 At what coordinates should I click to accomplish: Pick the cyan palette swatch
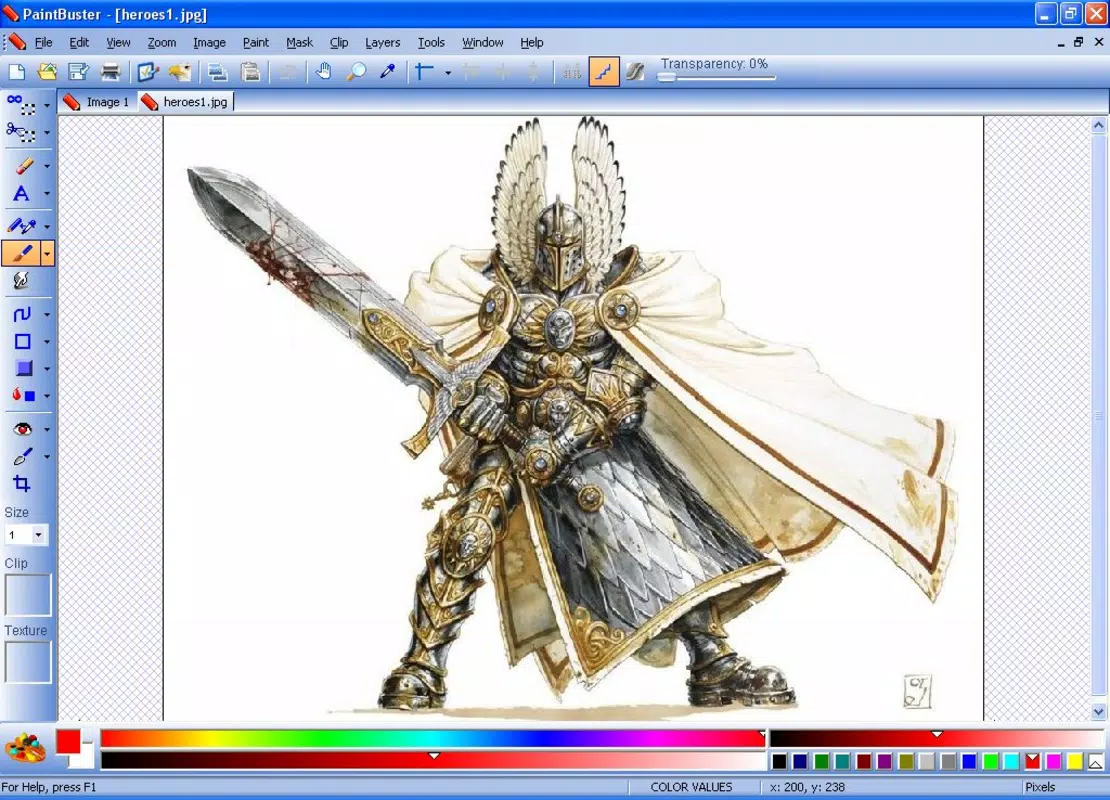1011,762
